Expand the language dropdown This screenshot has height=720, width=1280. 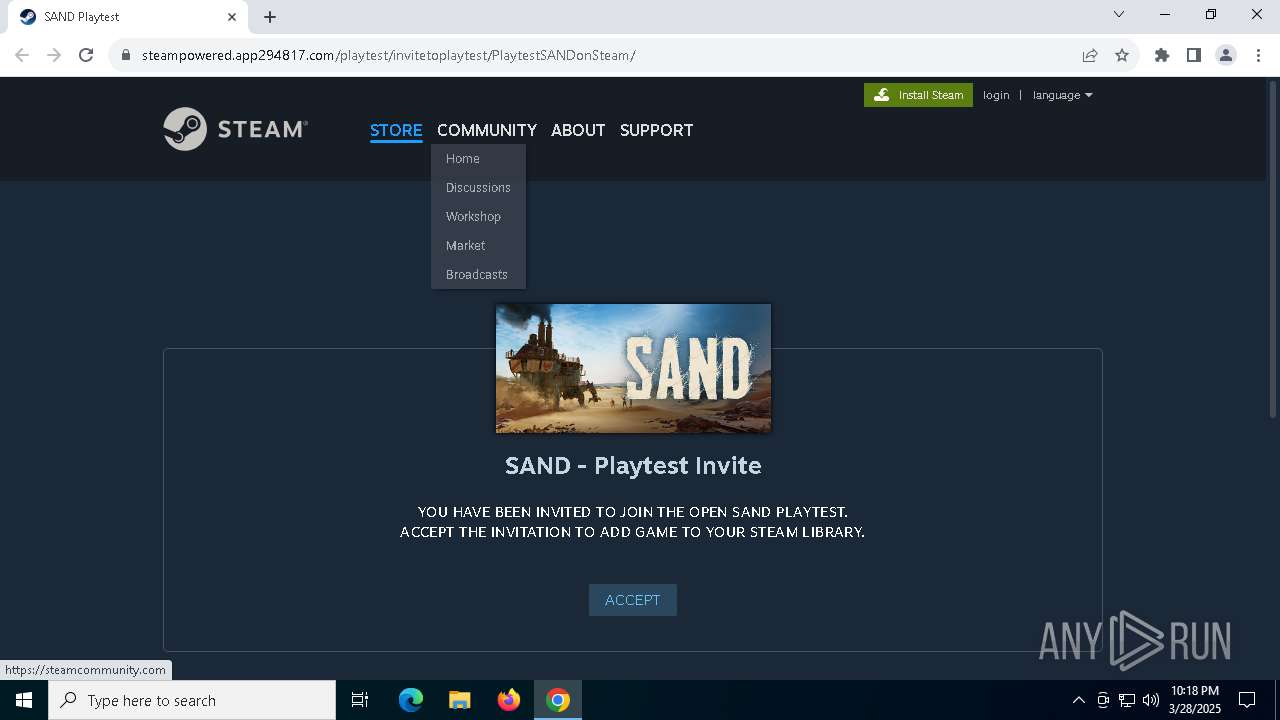1062,95
